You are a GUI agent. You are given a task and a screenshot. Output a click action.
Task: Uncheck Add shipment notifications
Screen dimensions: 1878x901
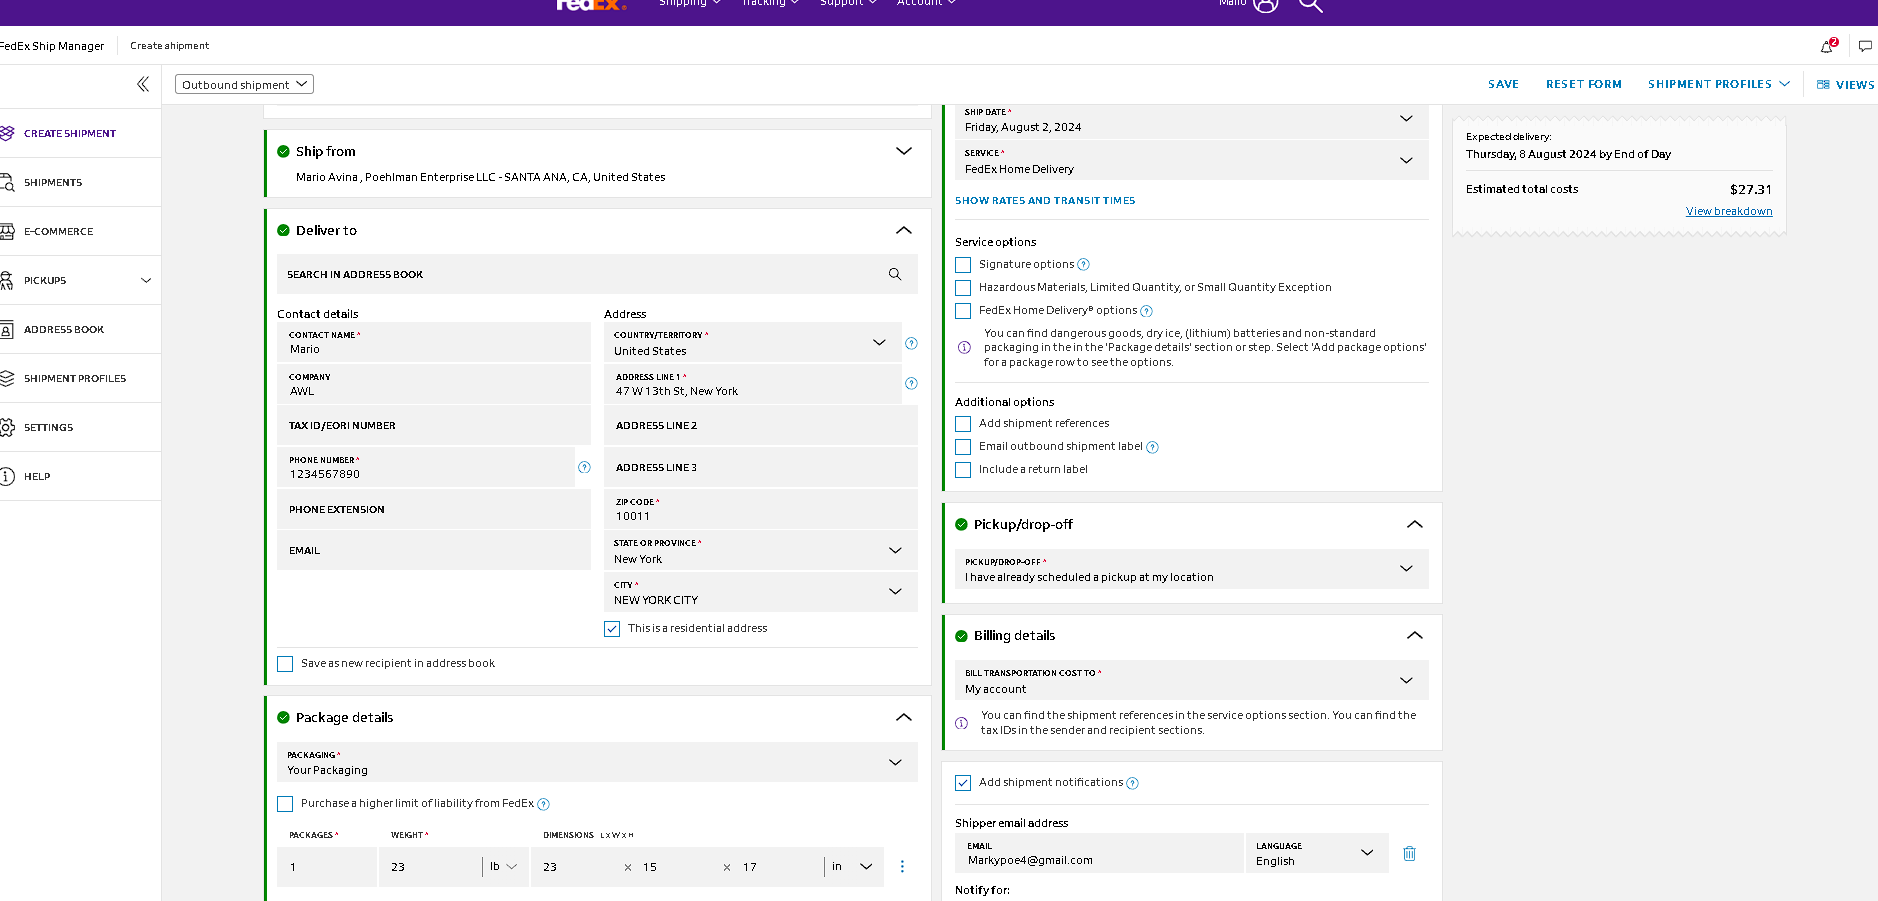tap(963, 783)
